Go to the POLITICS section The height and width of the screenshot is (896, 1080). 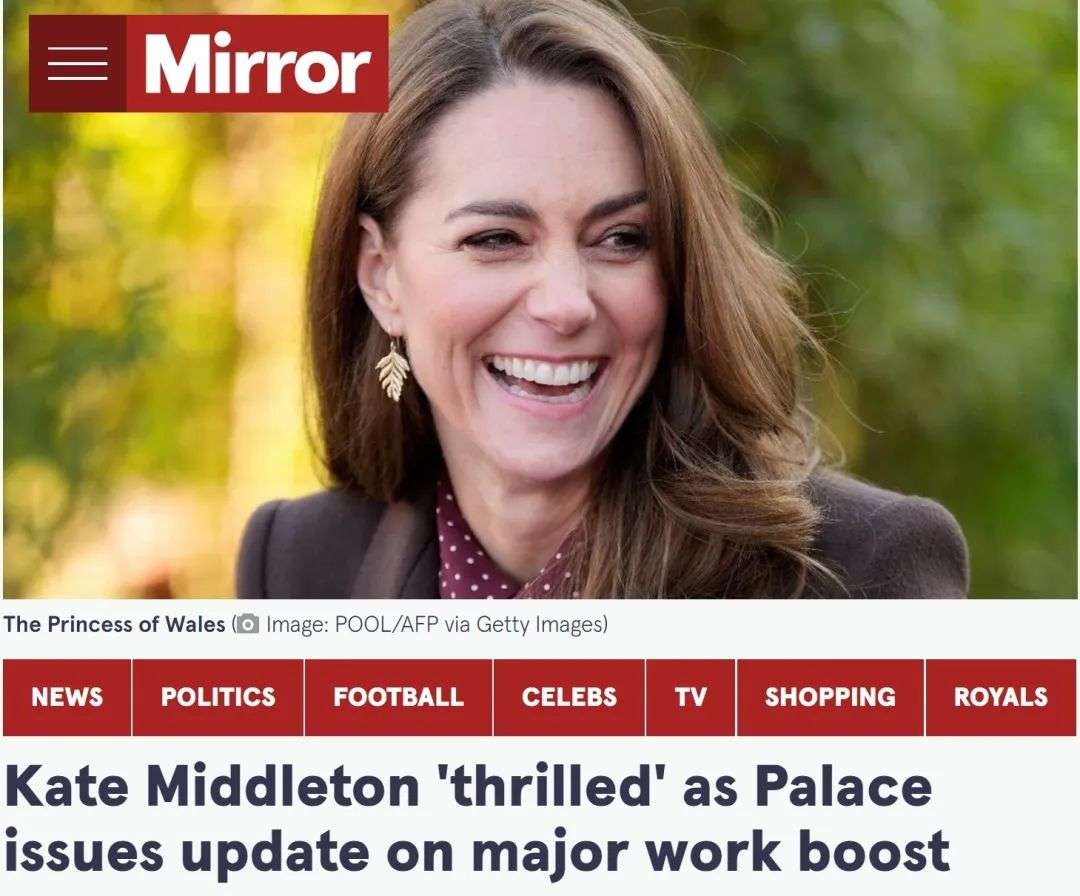[x=218, y=697]
